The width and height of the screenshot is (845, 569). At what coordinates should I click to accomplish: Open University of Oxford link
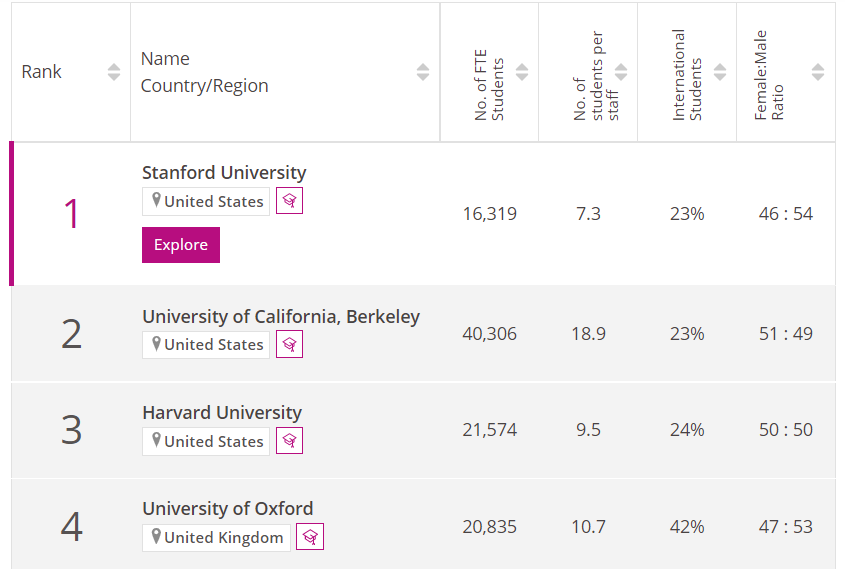click(x=228, y=508)
